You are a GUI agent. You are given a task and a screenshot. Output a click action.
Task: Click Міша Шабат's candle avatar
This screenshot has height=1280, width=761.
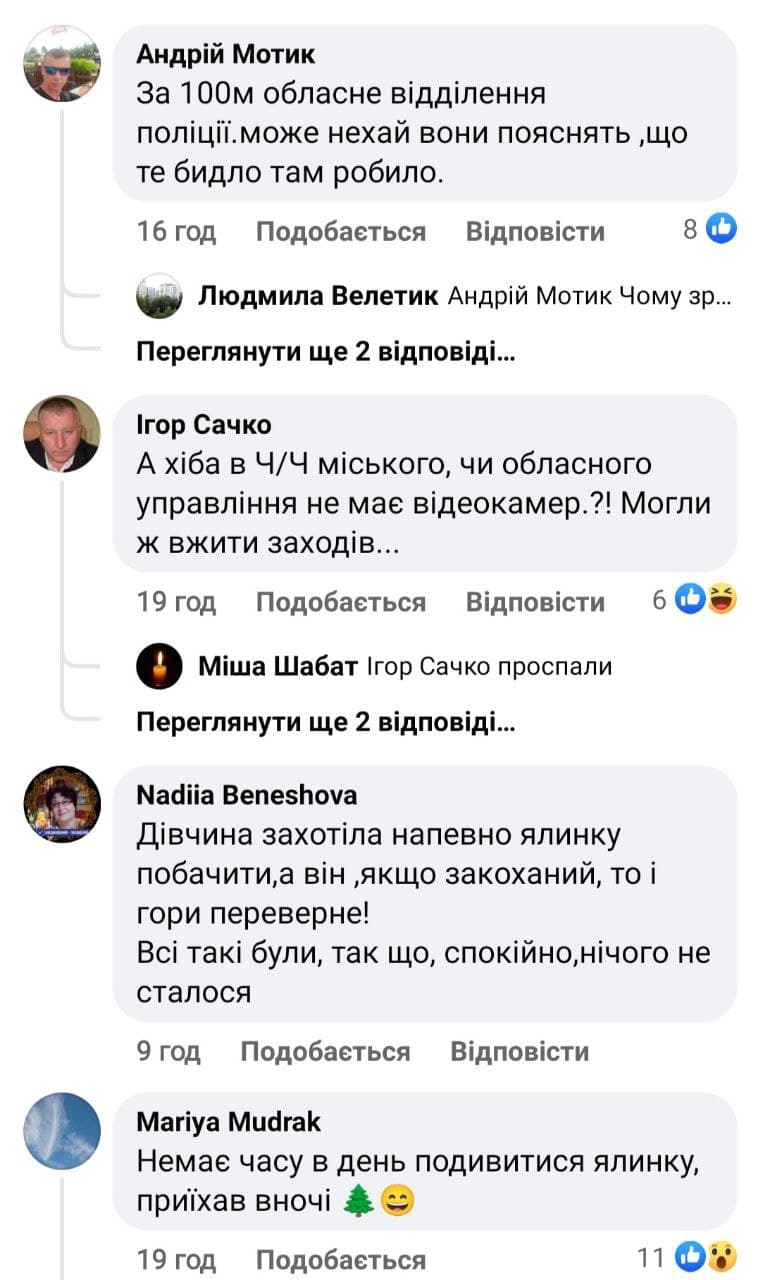[160, 666]
